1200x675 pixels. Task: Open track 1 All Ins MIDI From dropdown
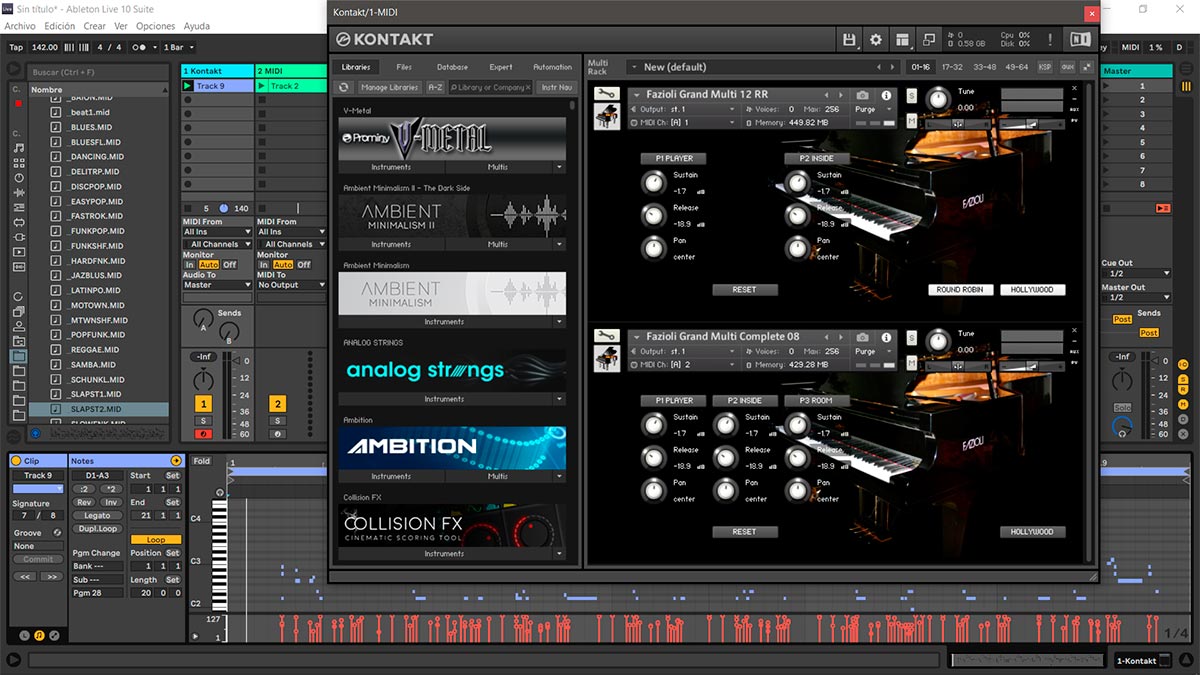click(217, 232)
